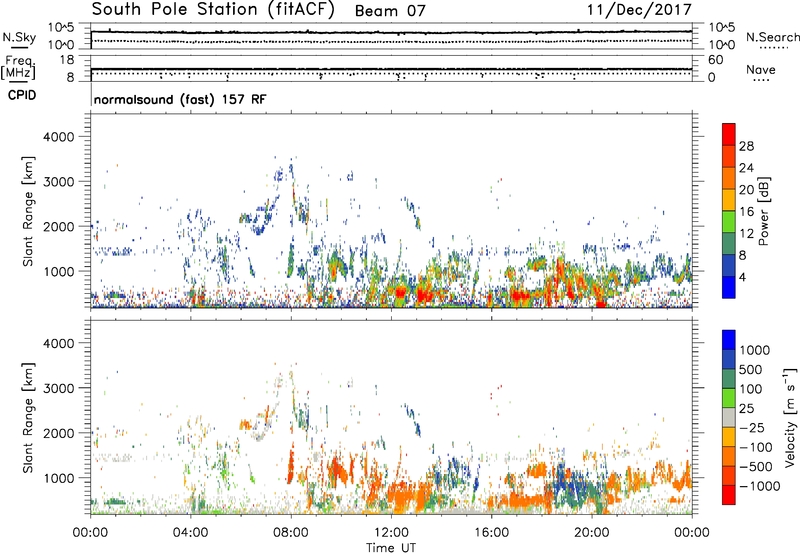800x554 pixels.
Task: Click the 28 dB power colorbar label
Action: [x=746, y=146]
